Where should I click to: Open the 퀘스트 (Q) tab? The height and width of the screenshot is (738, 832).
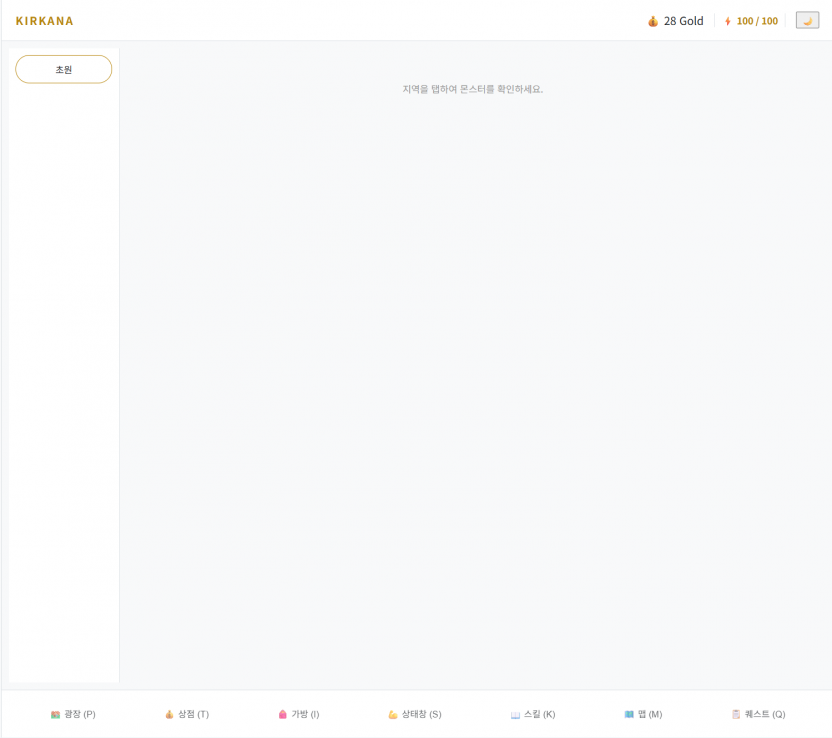pos(765,715)
